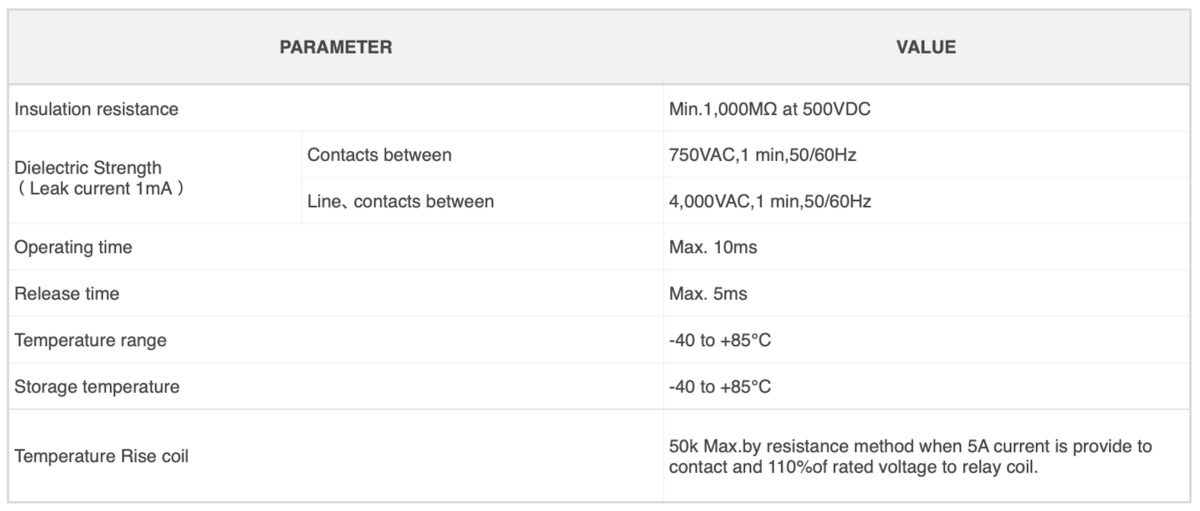Click the Temperature range -40 to +85°C value
Viewport: 1200px width, 511px height.
720,340
